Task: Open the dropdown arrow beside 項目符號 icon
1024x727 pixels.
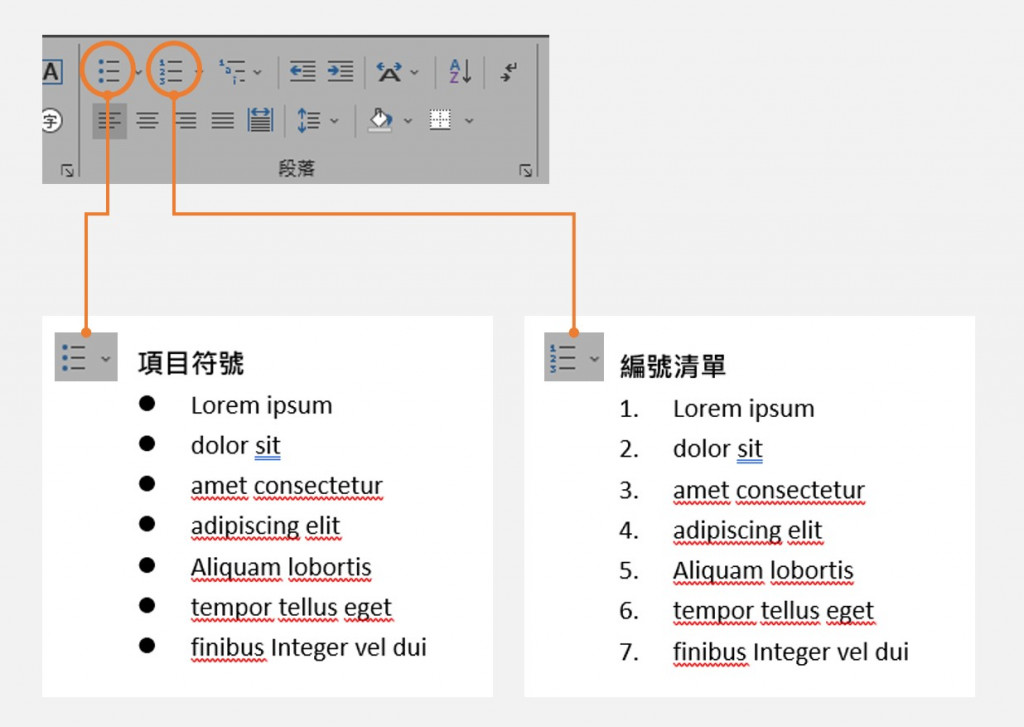Action: pos(106,359)
